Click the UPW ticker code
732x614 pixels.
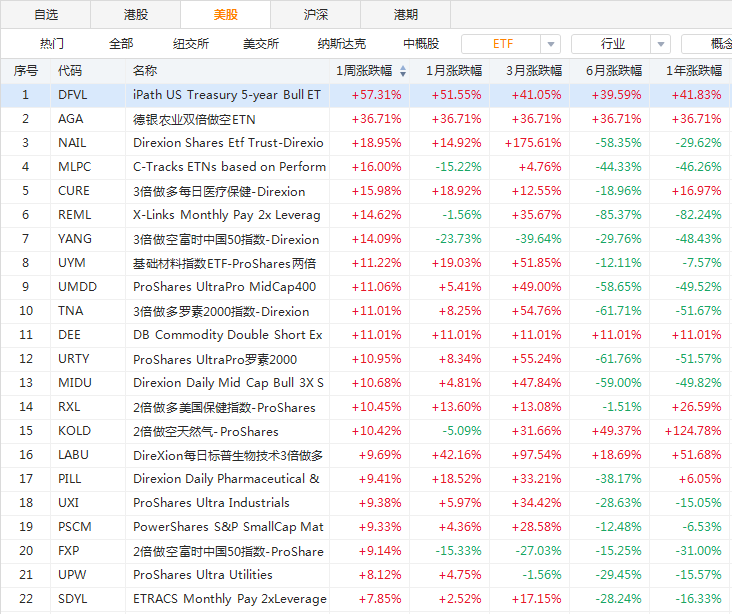click(72, 575)
